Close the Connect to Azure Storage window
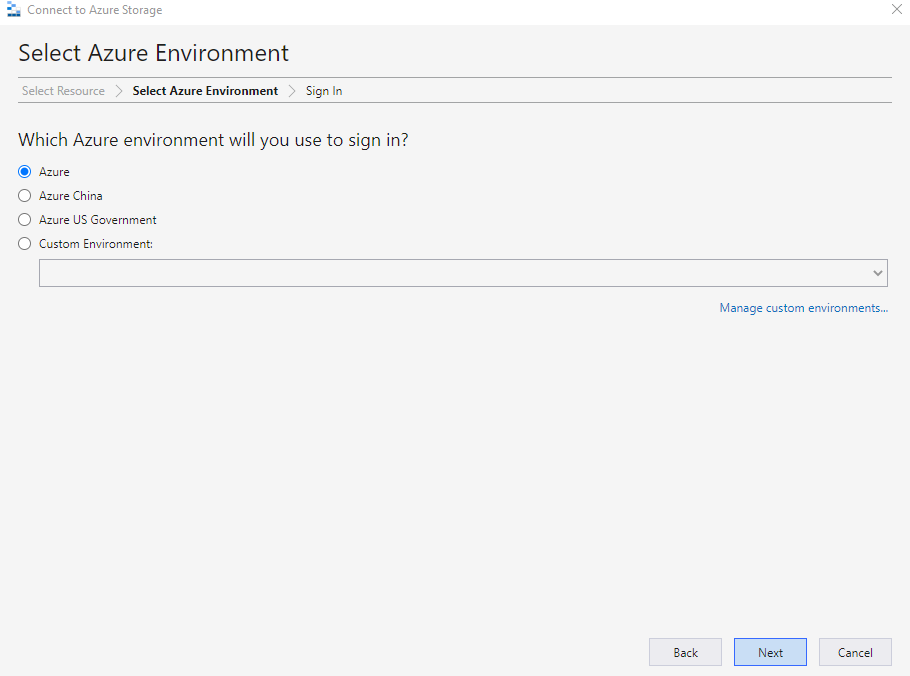910x676 pixels. [897, 9]
